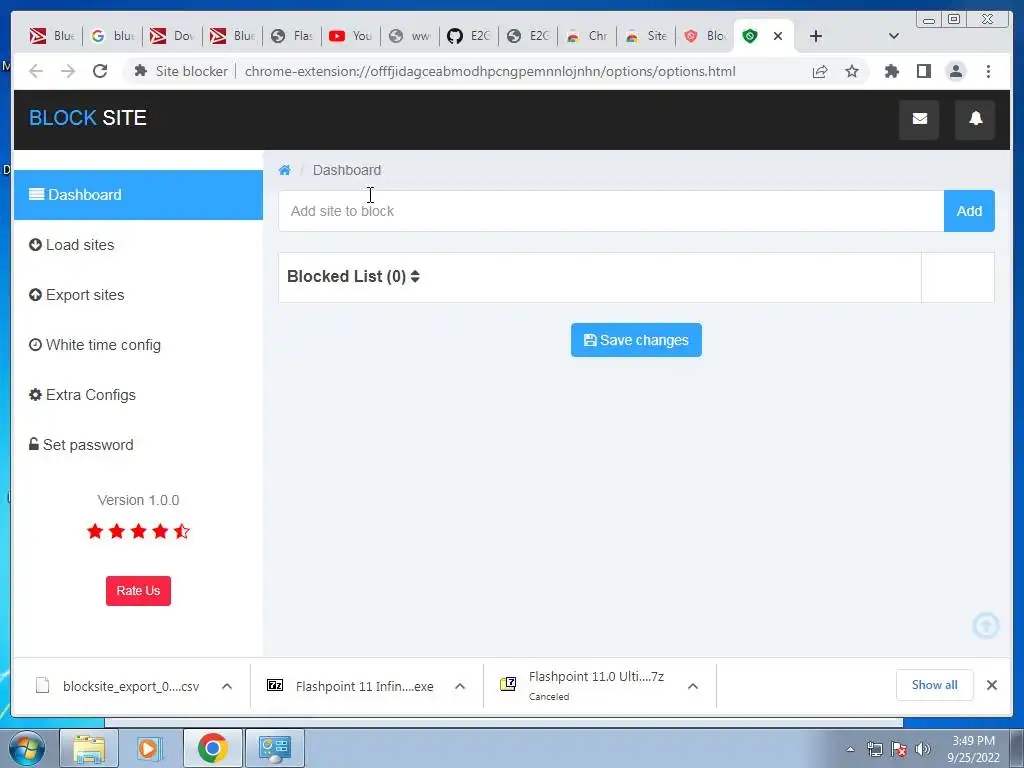Bookmark this page with the star icon
The height and width of the screenshot is (768, 1024).
[x=852, y=71]
